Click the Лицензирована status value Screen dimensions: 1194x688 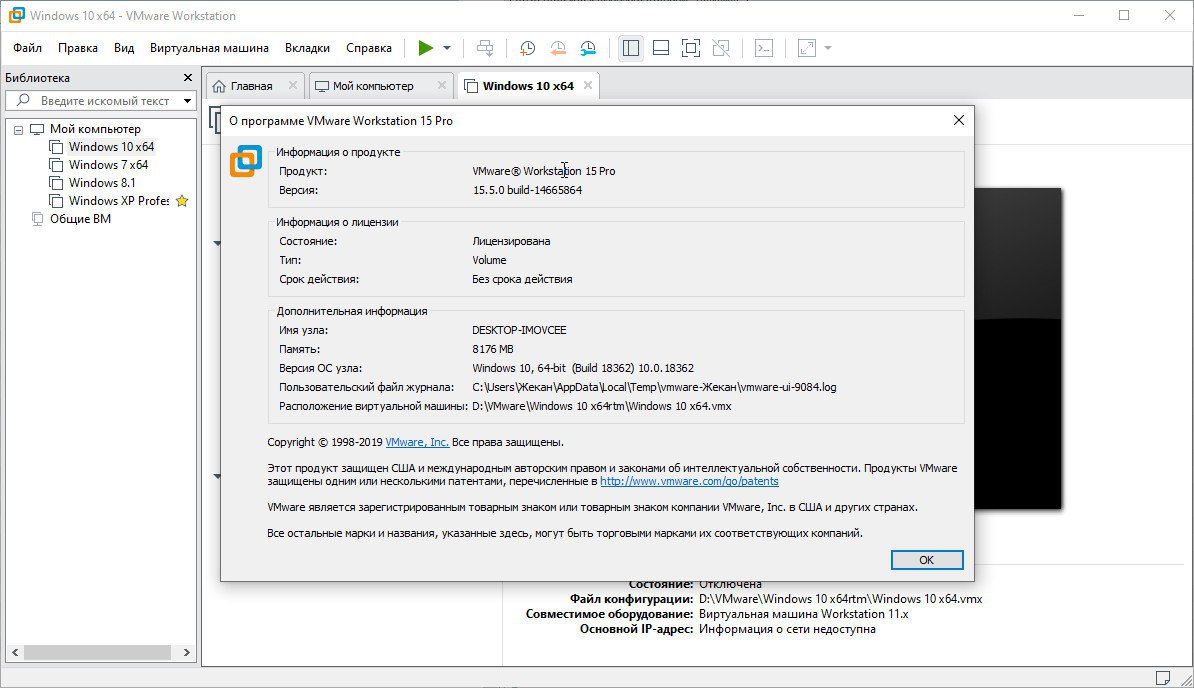pos(511,241)
